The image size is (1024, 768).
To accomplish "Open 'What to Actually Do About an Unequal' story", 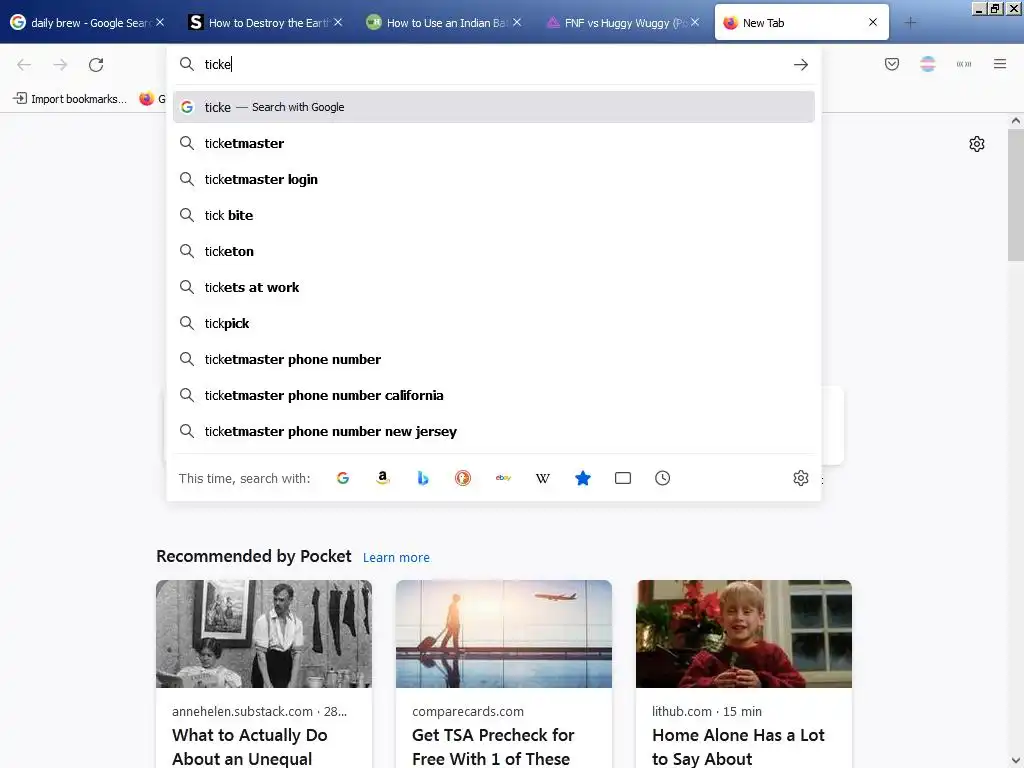I will (250, 746).
